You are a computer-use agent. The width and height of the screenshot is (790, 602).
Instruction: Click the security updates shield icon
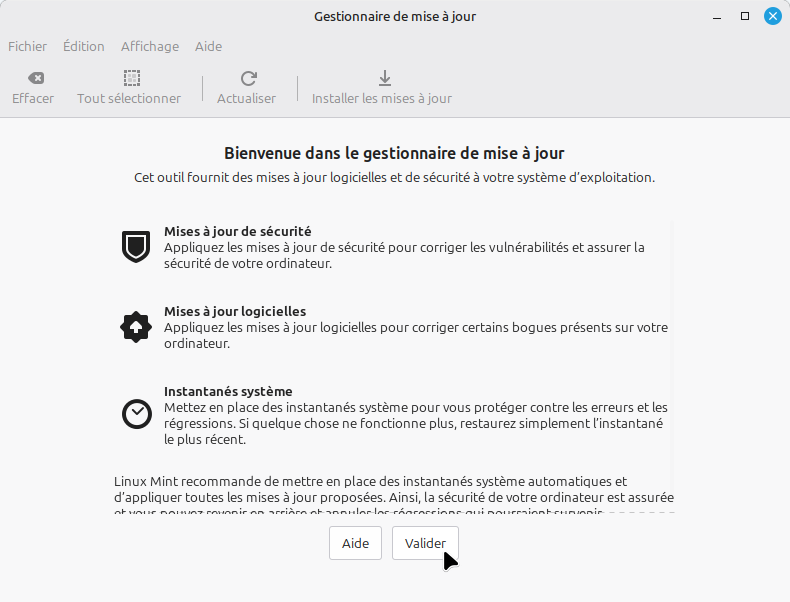click(x=136, y=246)
